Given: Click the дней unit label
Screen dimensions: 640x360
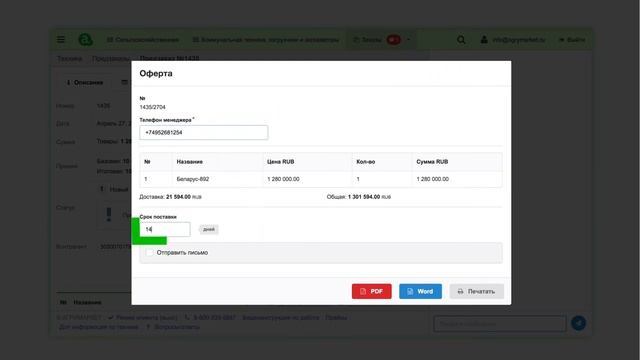Looking at the screenshot, I should (x=209, y=229).
